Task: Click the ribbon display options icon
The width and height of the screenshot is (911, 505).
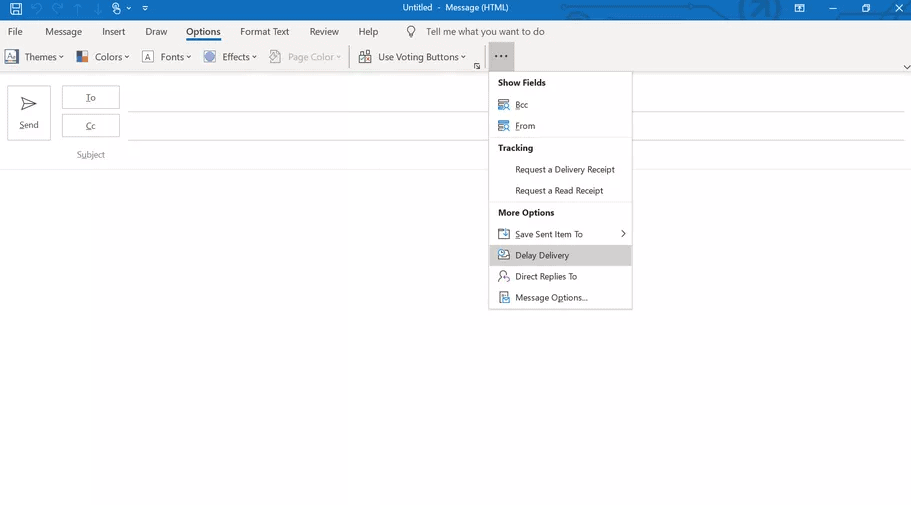Action: pos(799,8)
